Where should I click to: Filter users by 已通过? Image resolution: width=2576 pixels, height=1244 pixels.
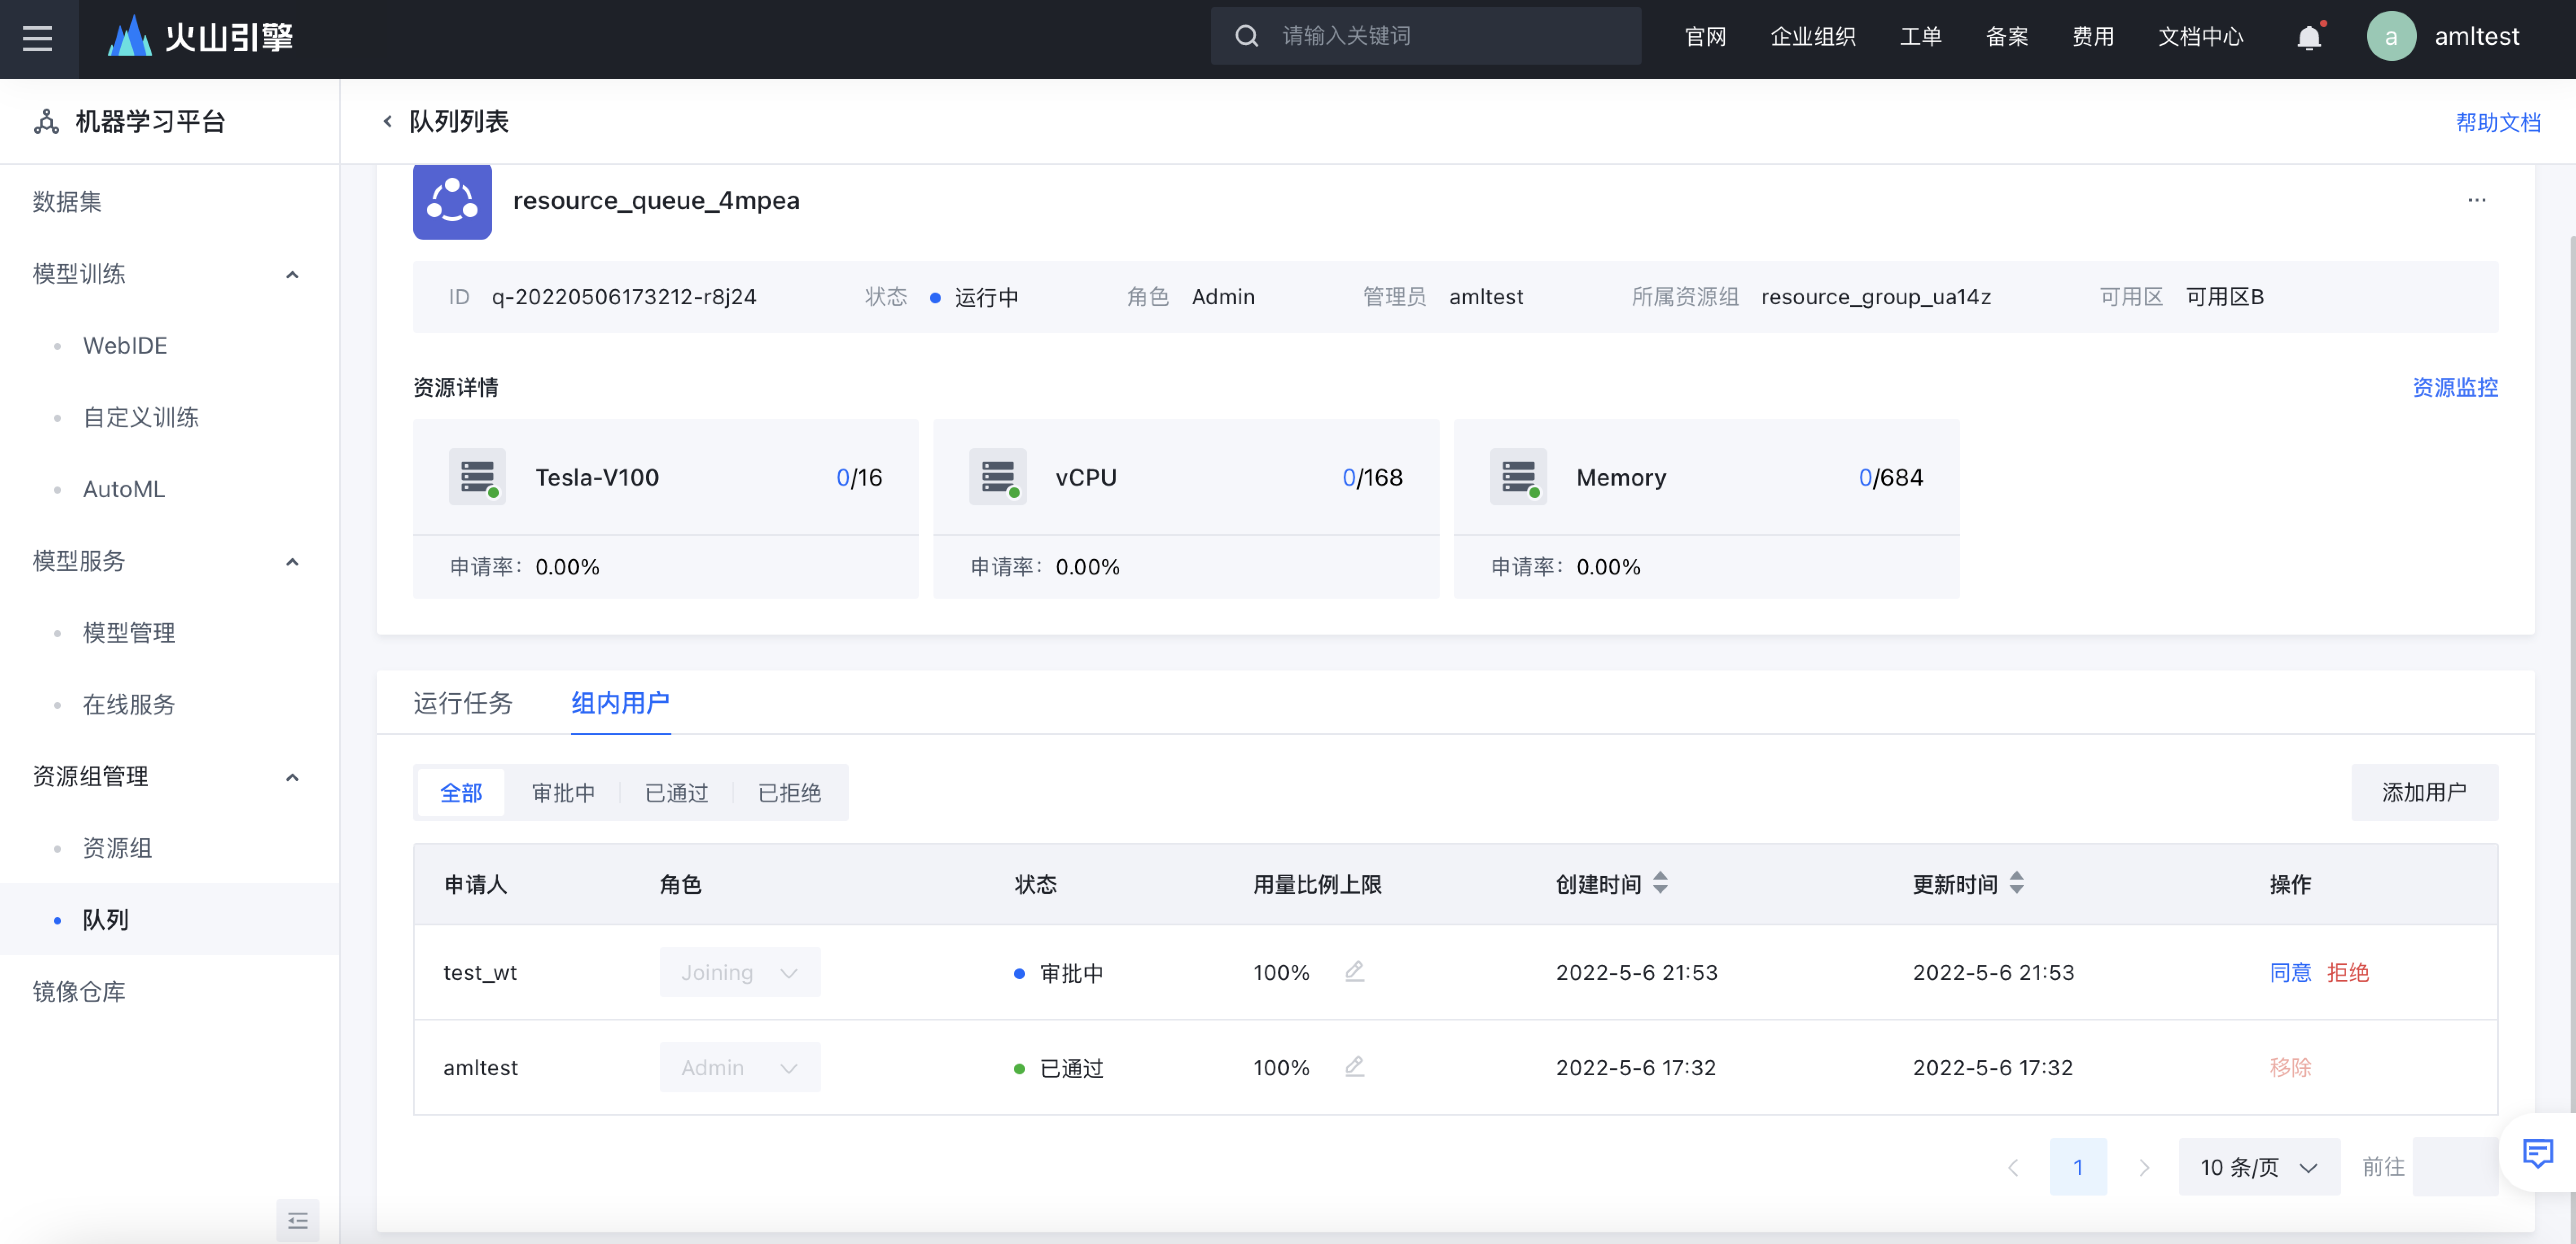[677, 793]
